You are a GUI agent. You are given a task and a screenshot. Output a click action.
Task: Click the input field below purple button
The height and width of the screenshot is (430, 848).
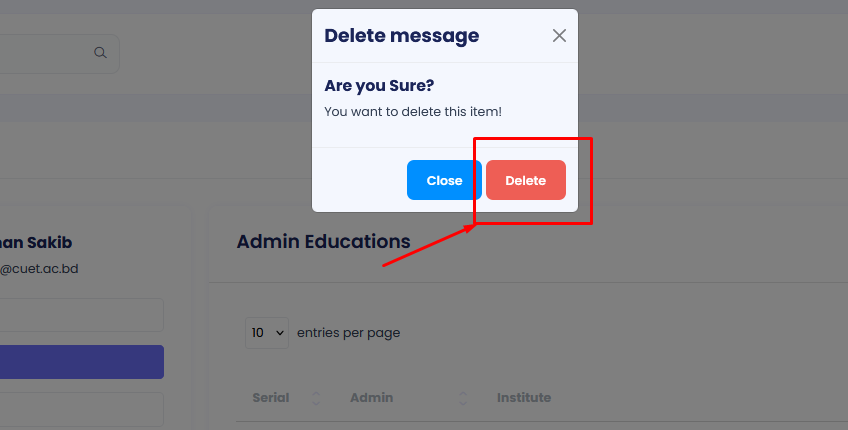click(80, 409)
